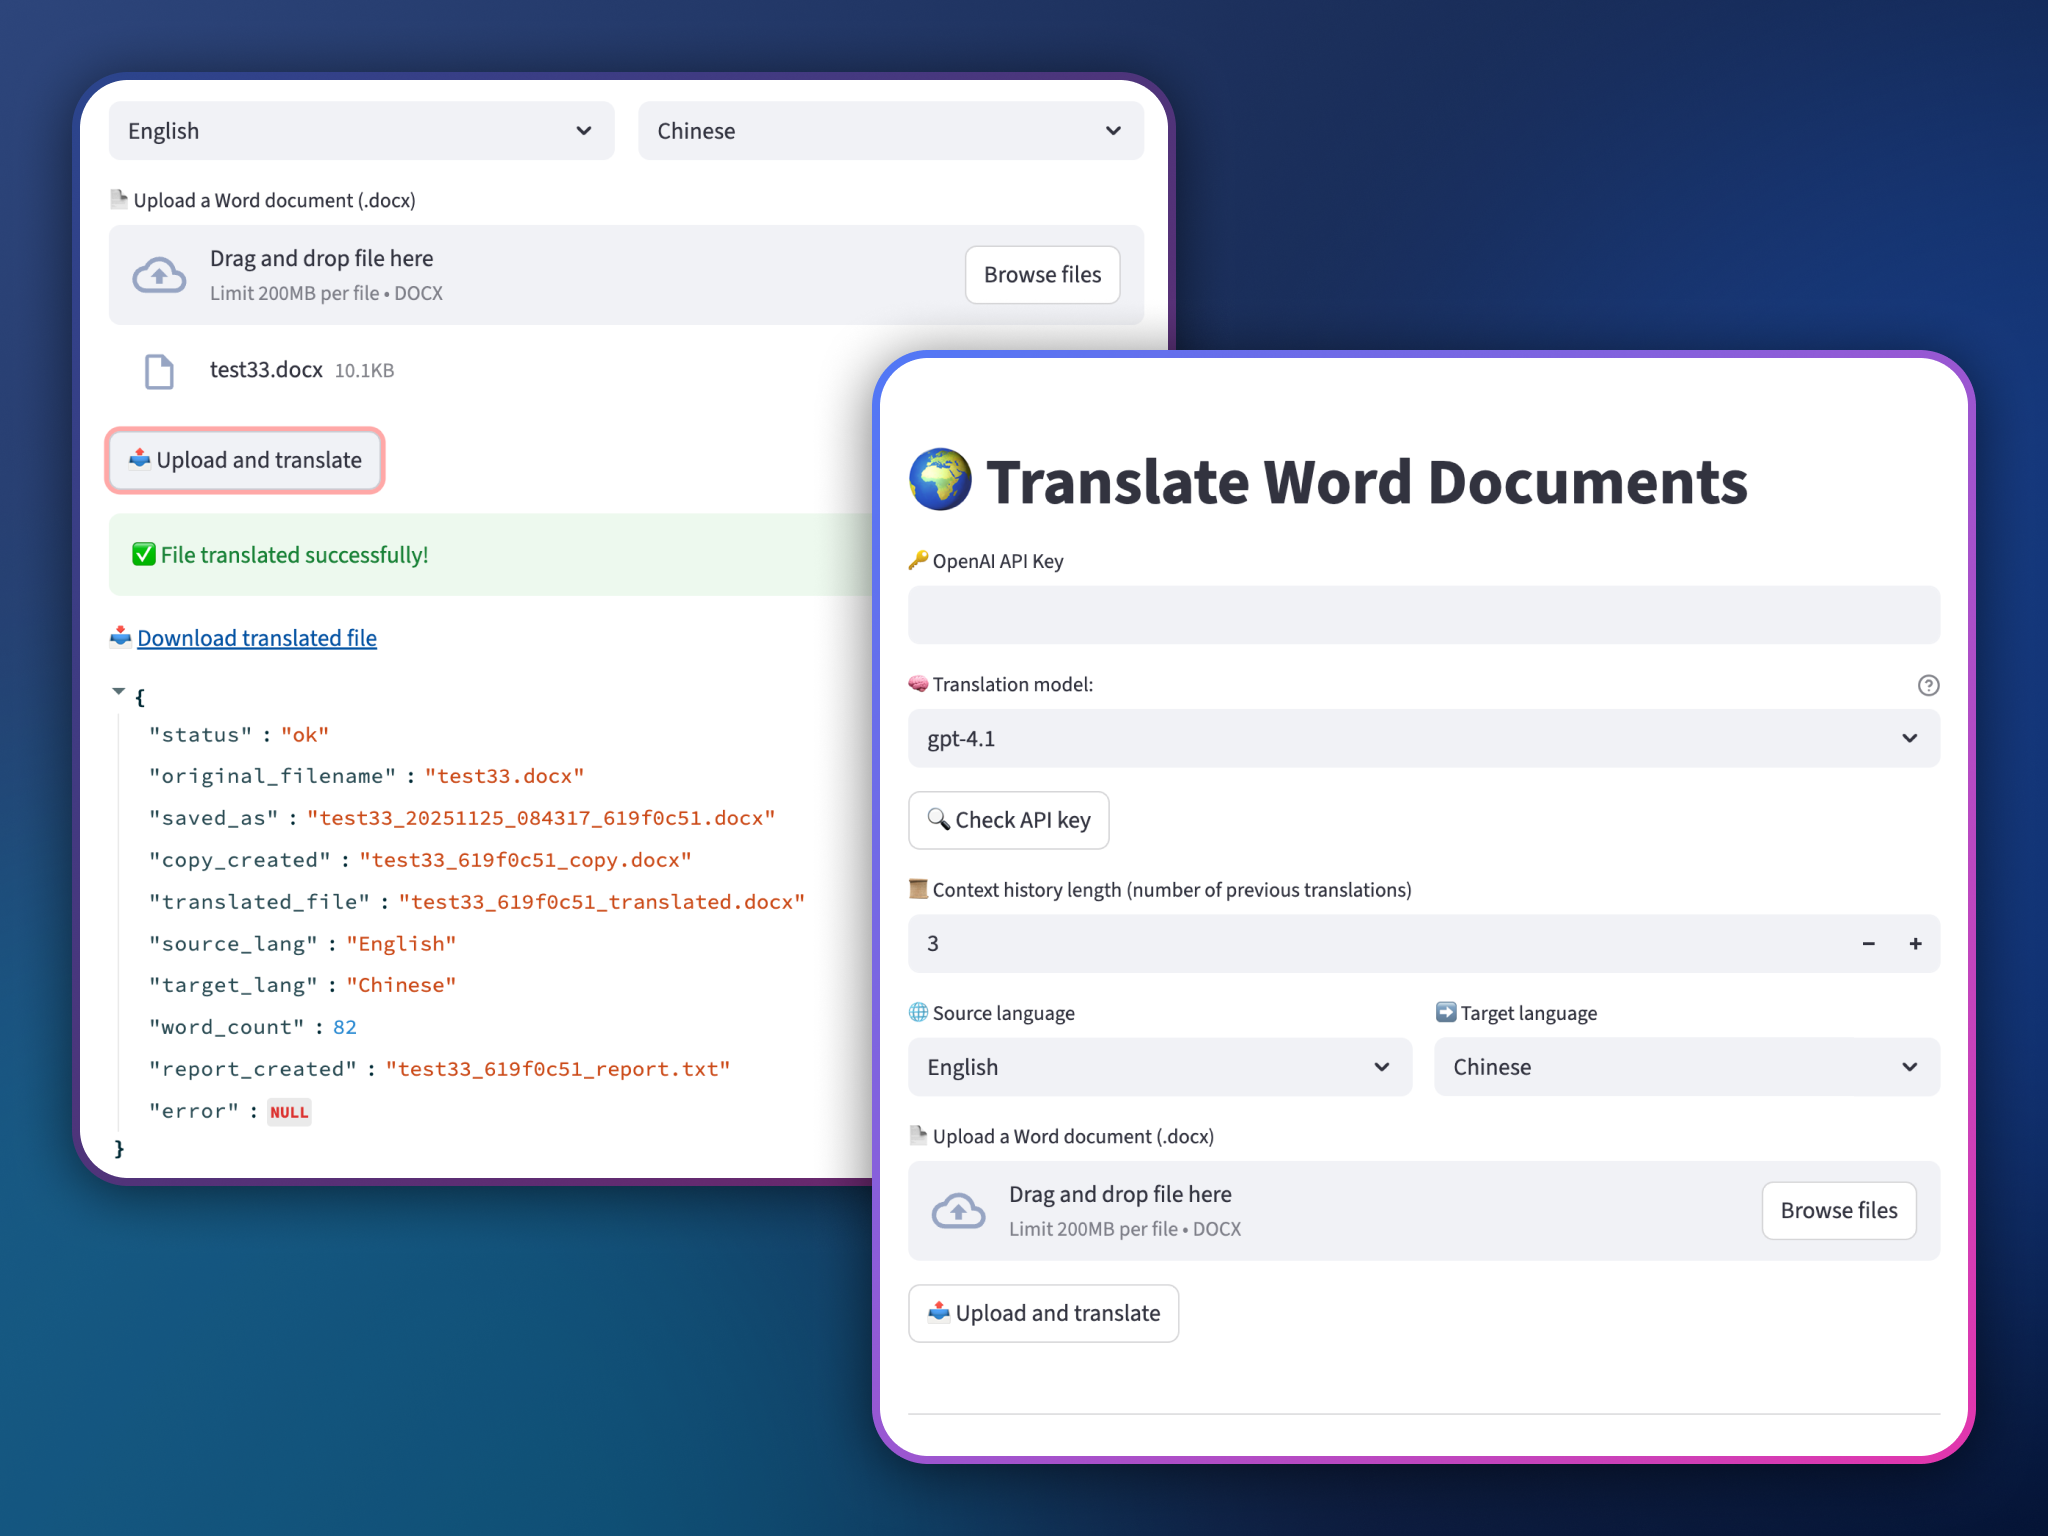Click the cloud upload icon in the front drop zone

[x=958, y=1210]
